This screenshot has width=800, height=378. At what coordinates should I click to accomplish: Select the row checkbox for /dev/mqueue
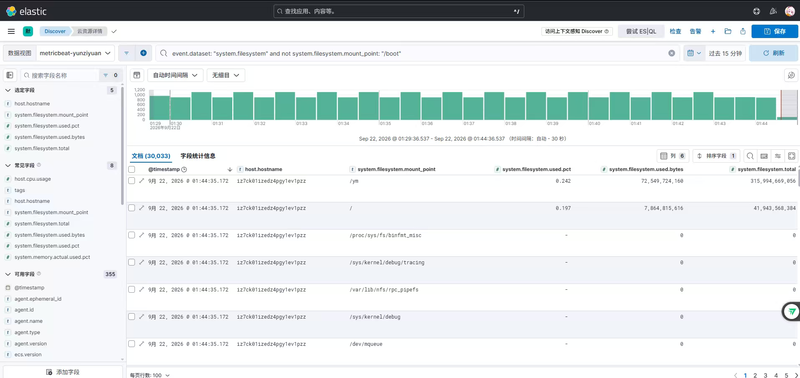pyautogui.click(x=132, y=344)
